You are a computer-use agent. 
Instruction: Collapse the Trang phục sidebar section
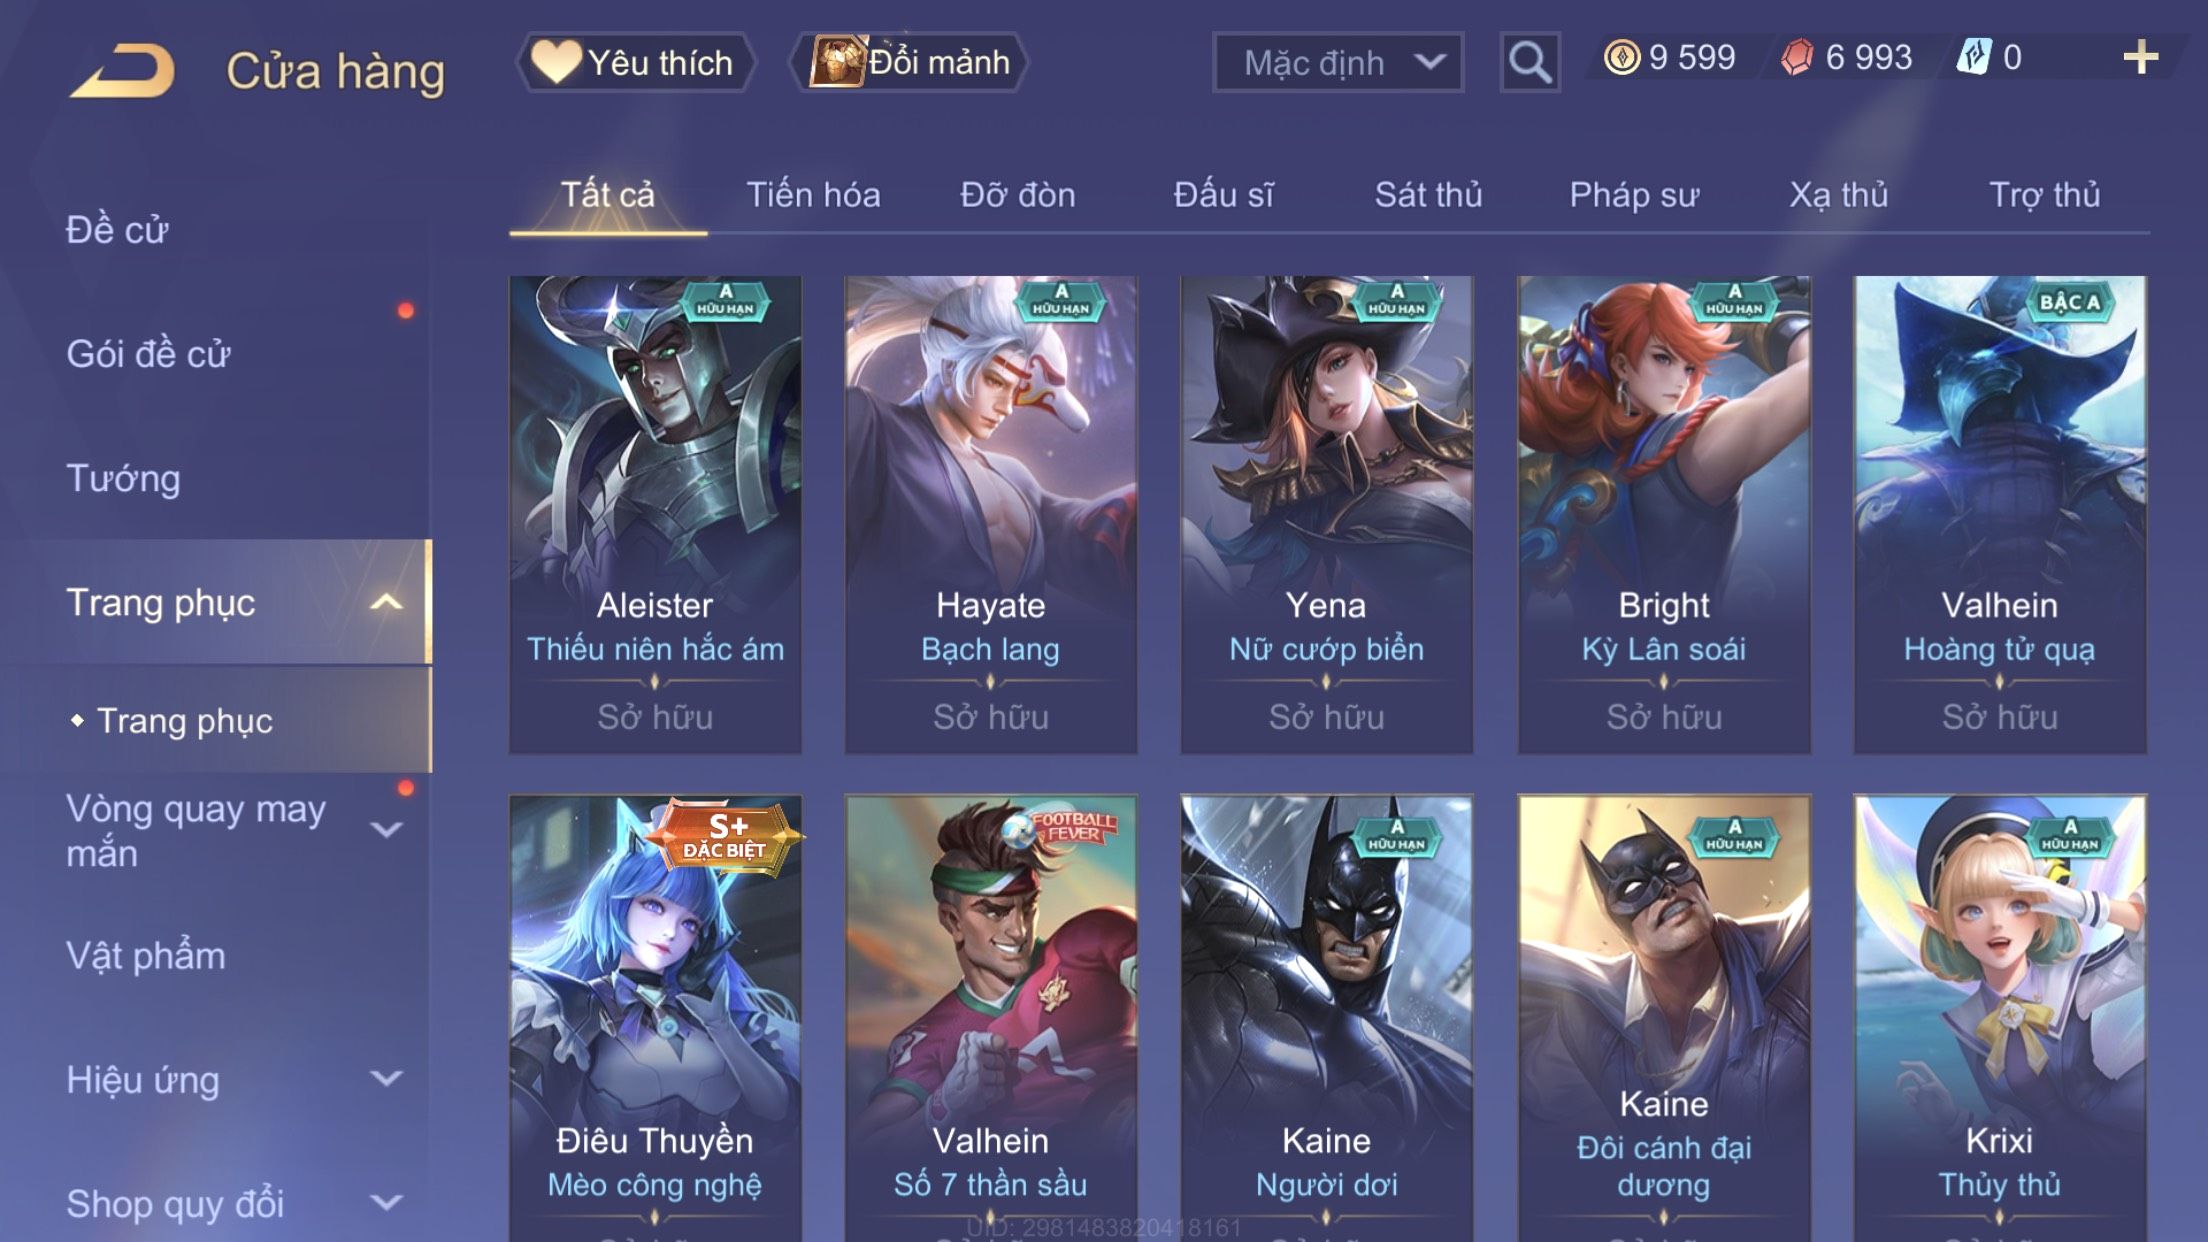386,602
